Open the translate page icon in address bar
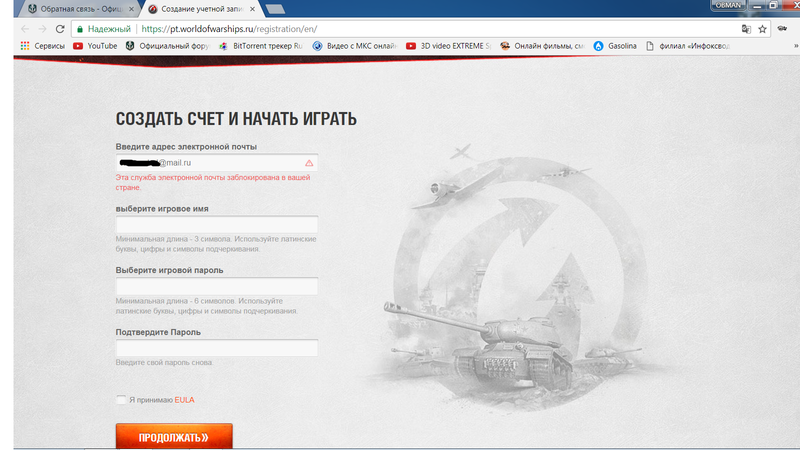Image resolution: width=800 pixels, height=450 pixels. tap(746, 29)
